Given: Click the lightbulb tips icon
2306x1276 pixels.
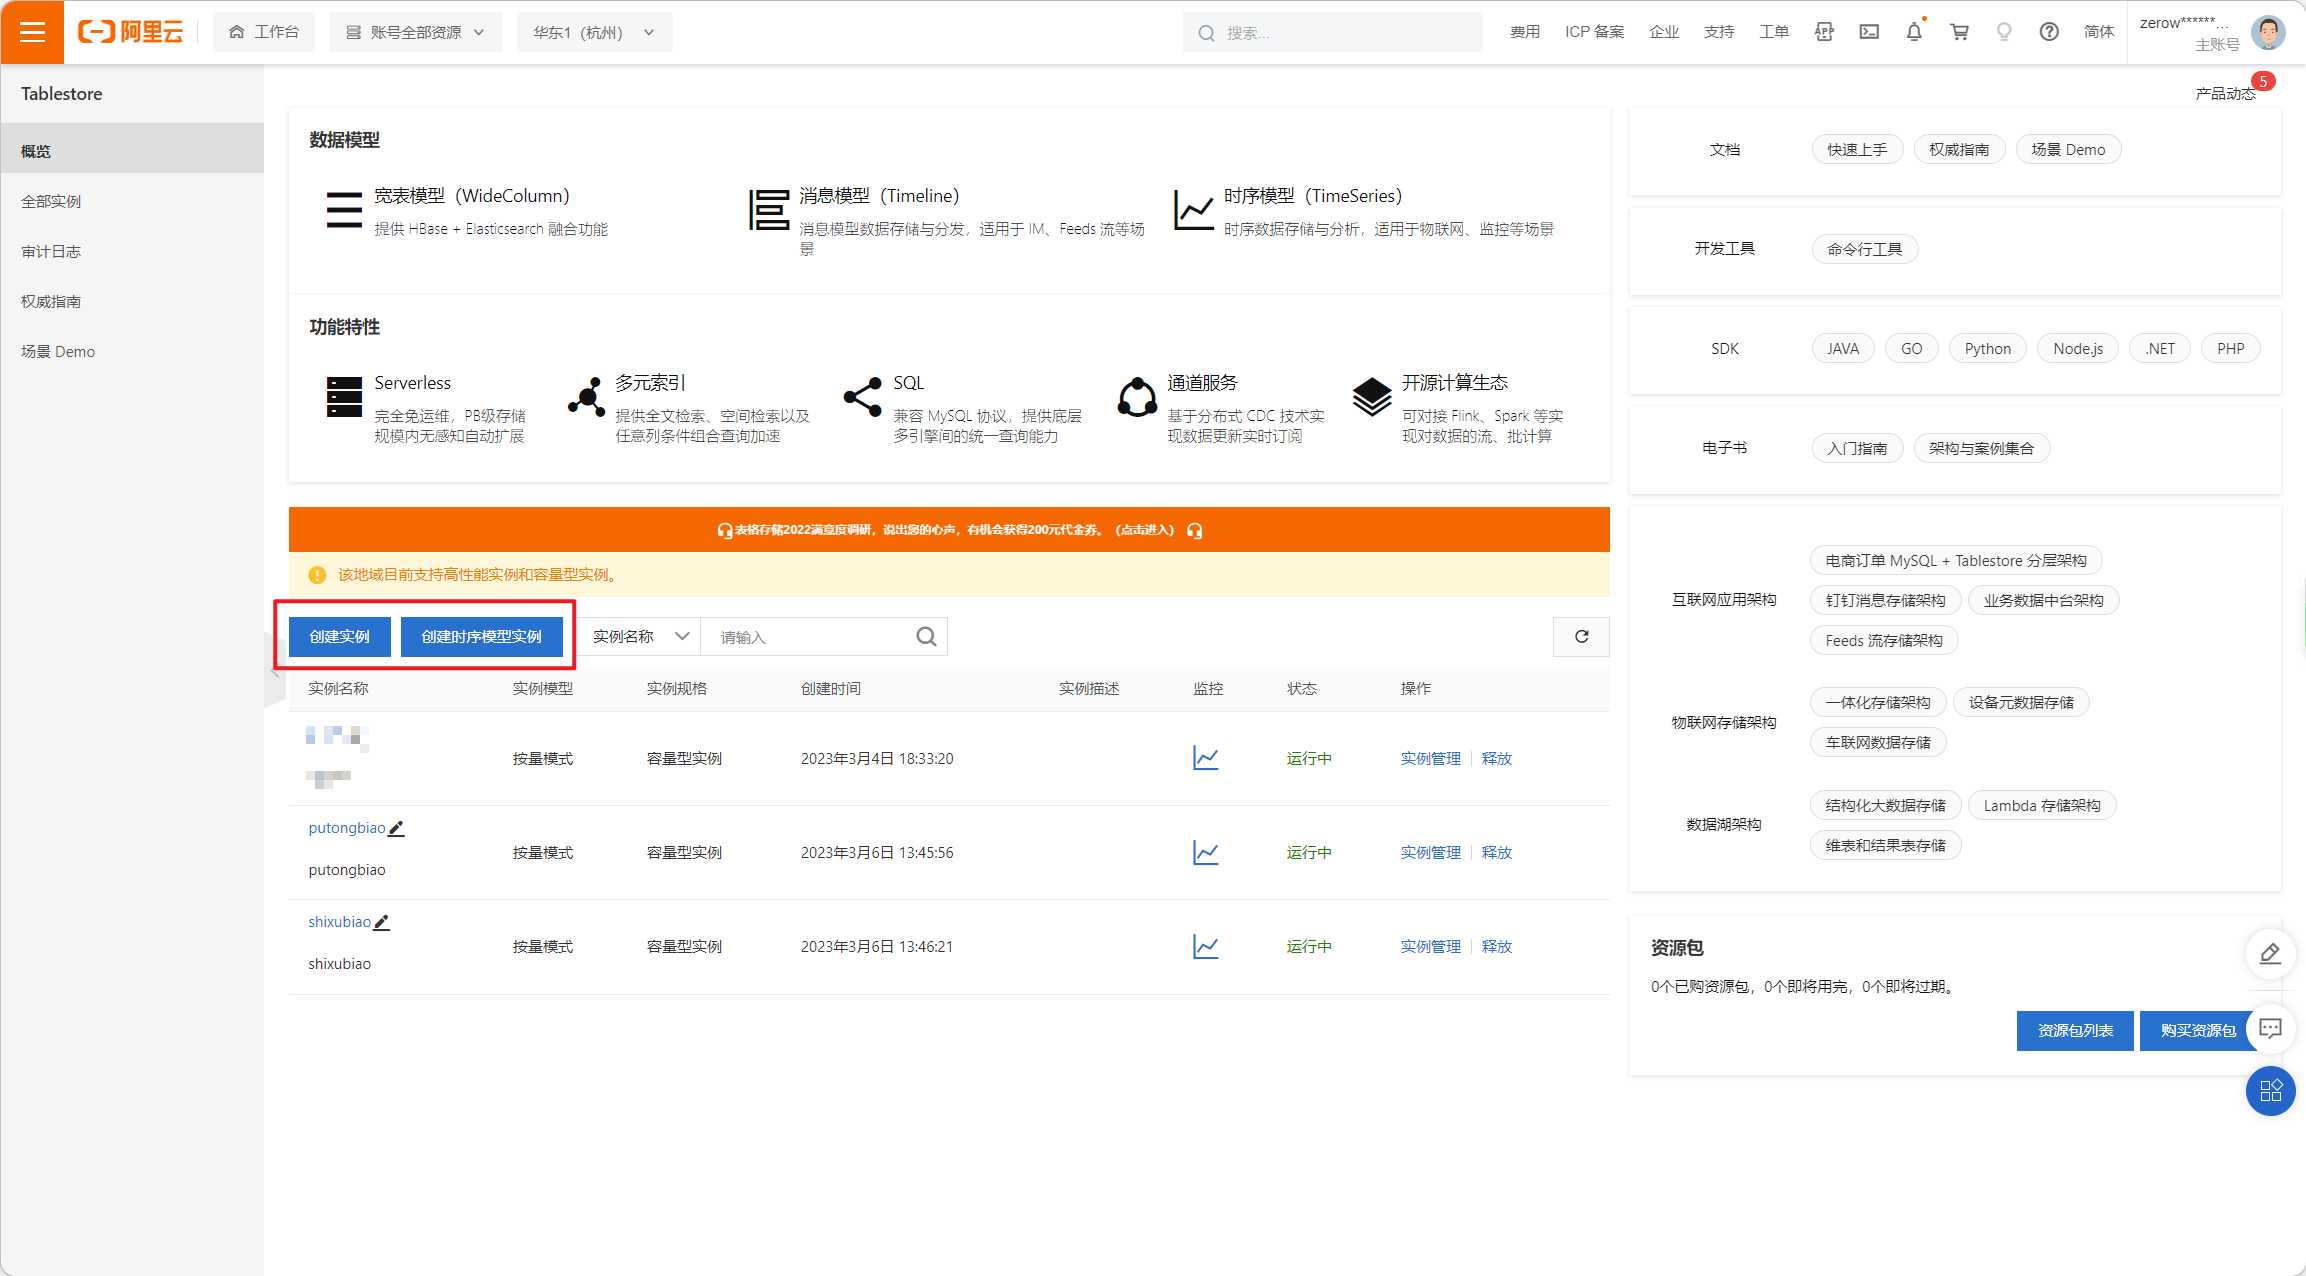Looking at the screenshot, I should [2004, 32].
